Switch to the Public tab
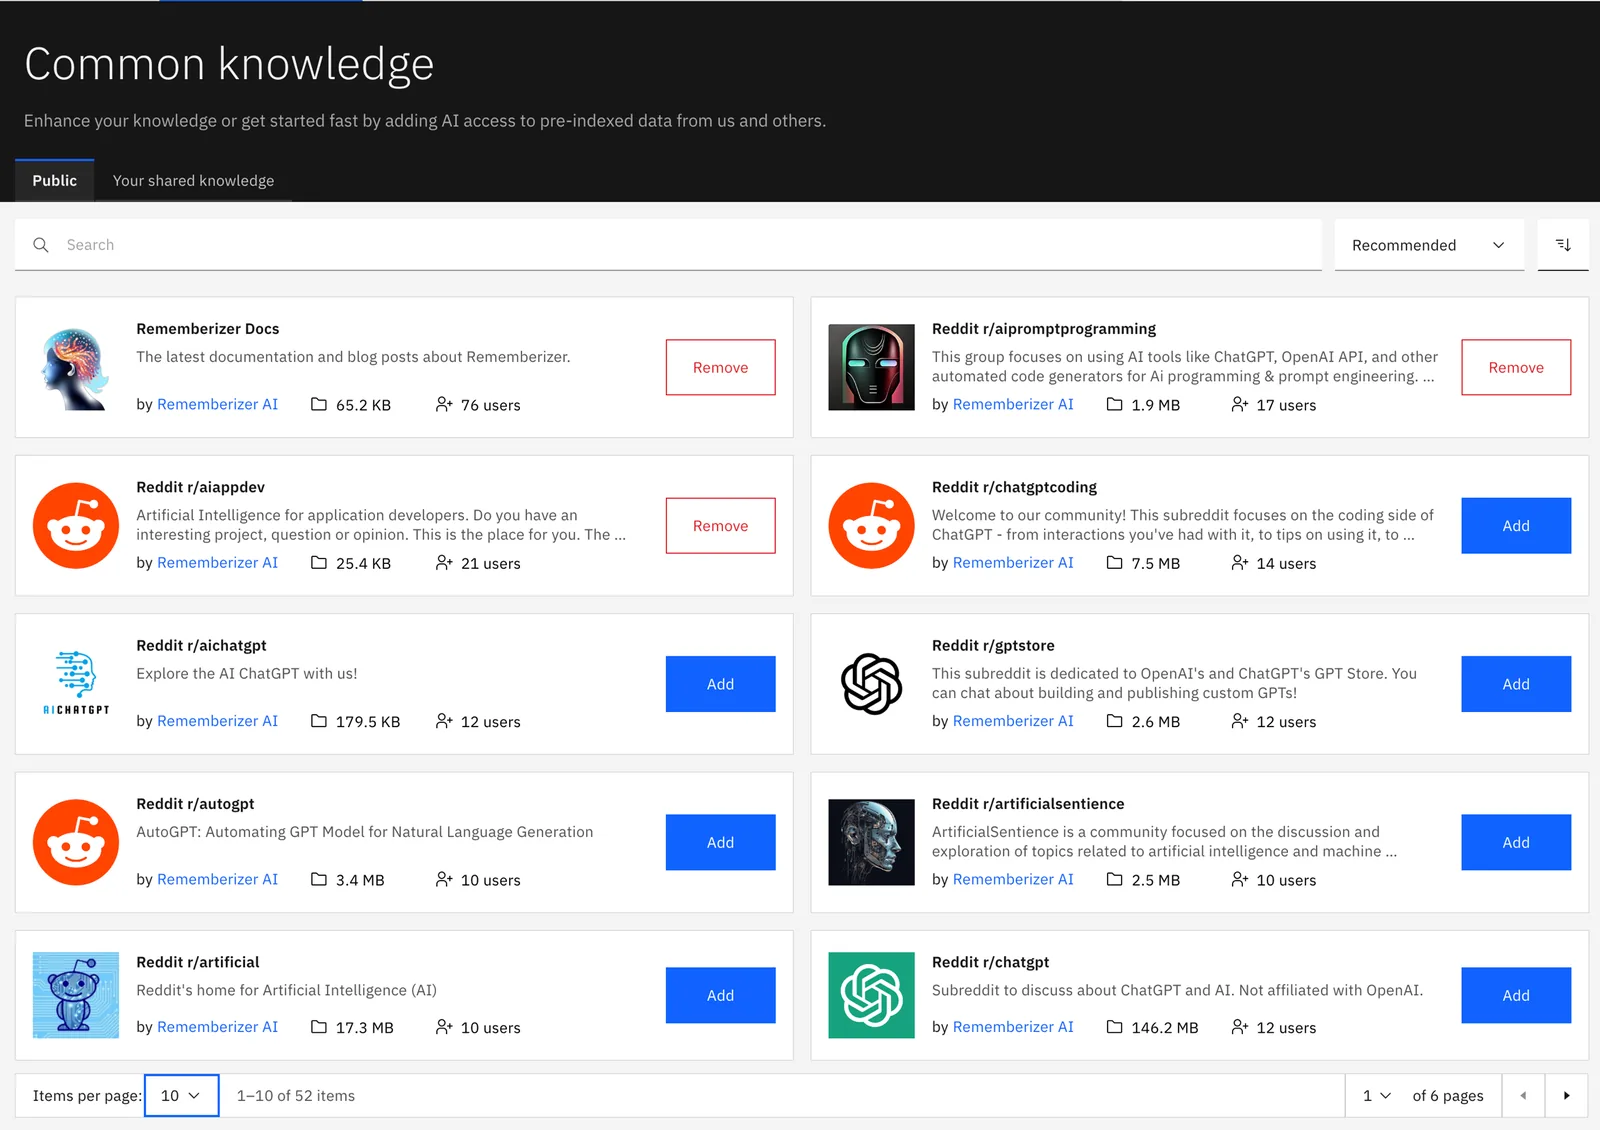This screenshot has height=1130, width=1600. pos(54,181)
